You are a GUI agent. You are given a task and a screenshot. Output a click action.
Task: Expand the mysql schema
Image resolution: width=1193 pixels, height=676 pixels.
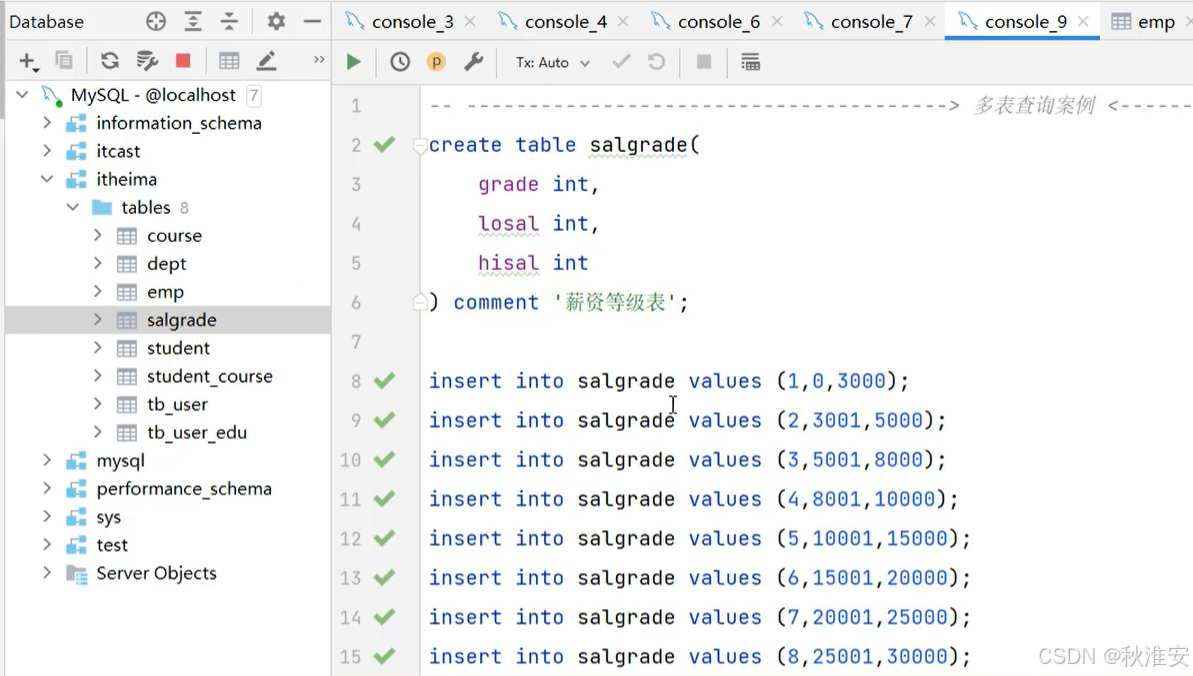coord(47,461)
